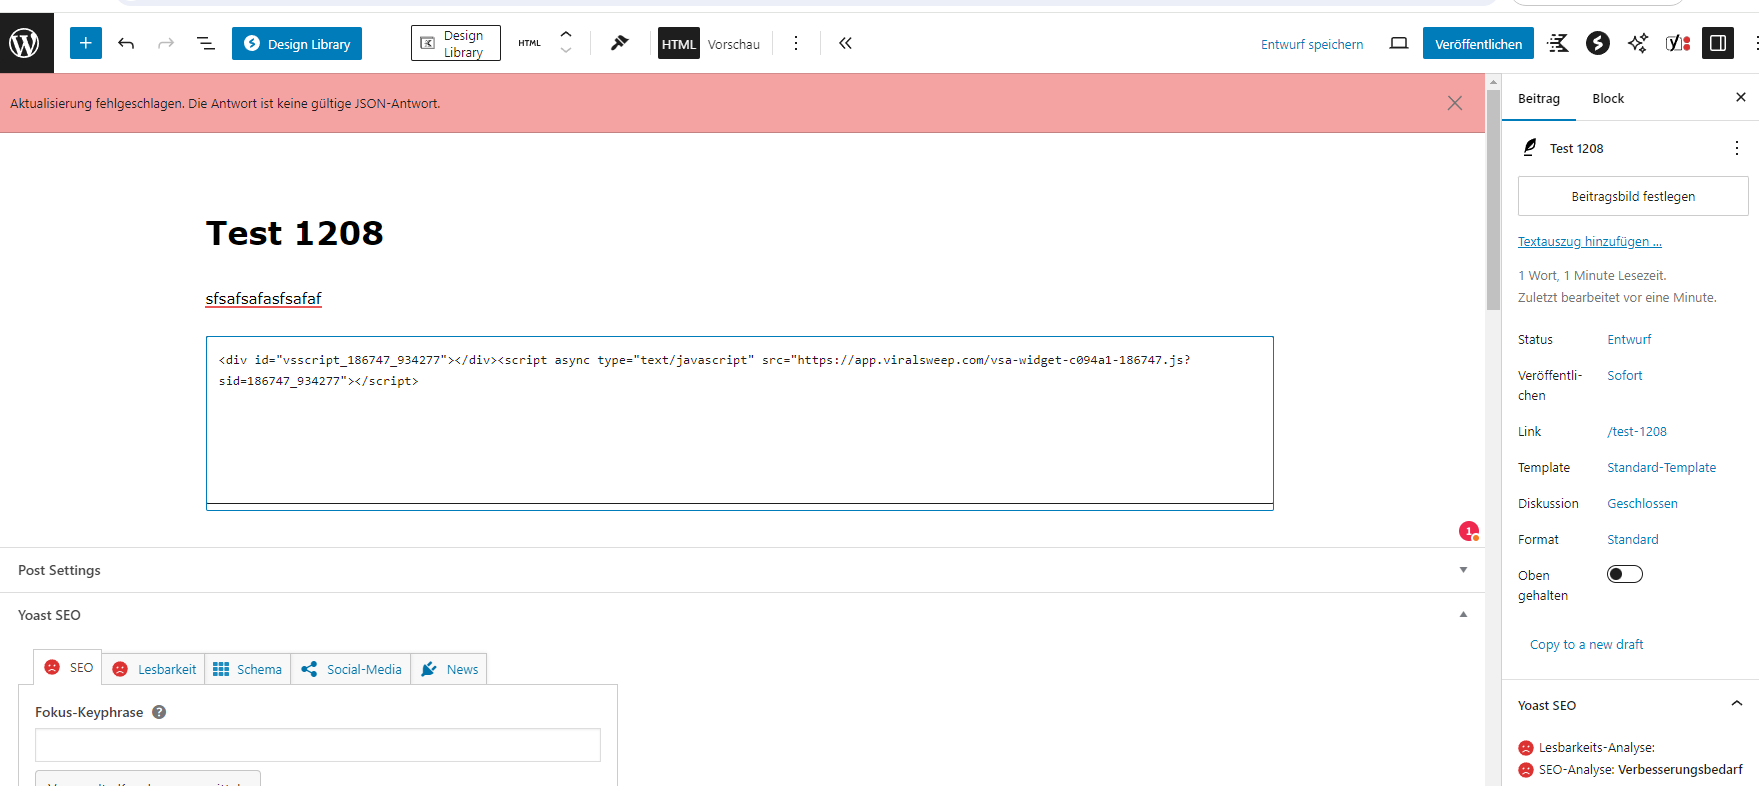Switch to the Block tab
The image size is (1759, 786).
coord(1607,98)
